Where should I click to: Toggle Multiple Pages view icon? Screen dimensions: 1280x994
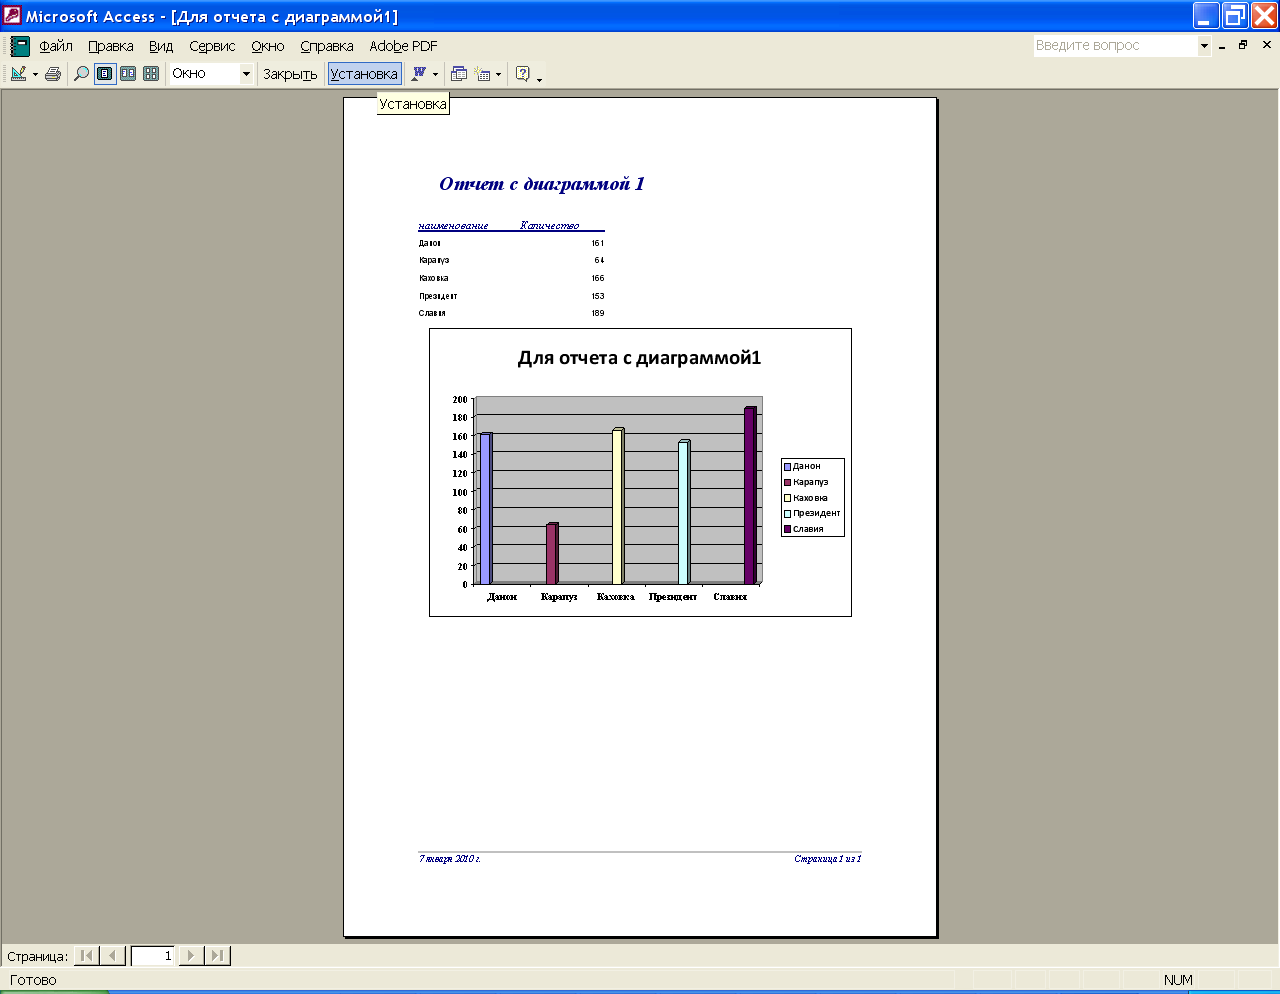point(151,74)
